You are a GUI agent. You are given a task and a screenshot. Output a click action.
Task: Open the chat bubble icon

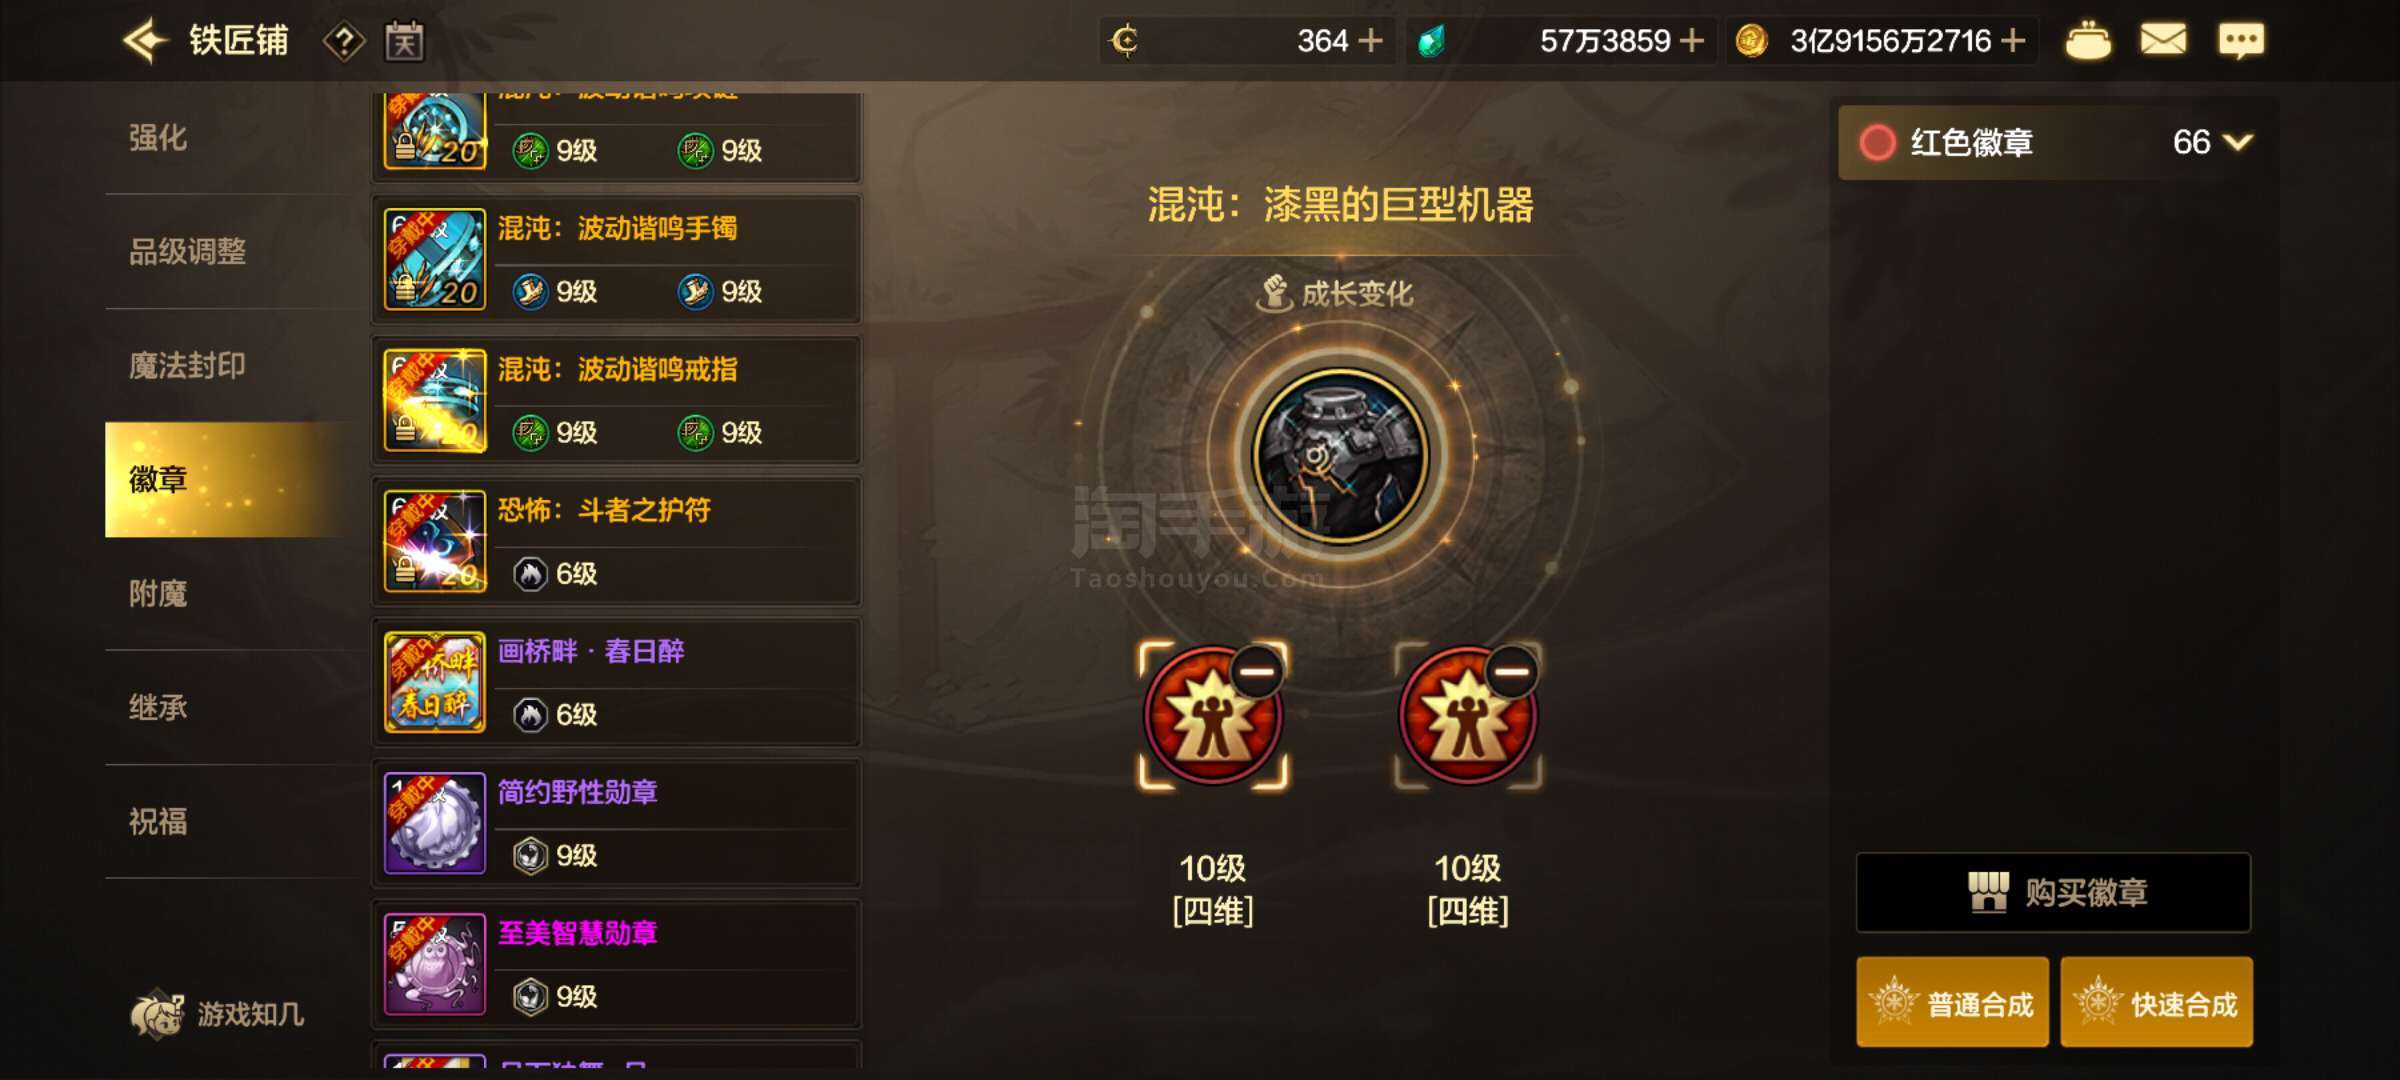(x=2241, y=41)
